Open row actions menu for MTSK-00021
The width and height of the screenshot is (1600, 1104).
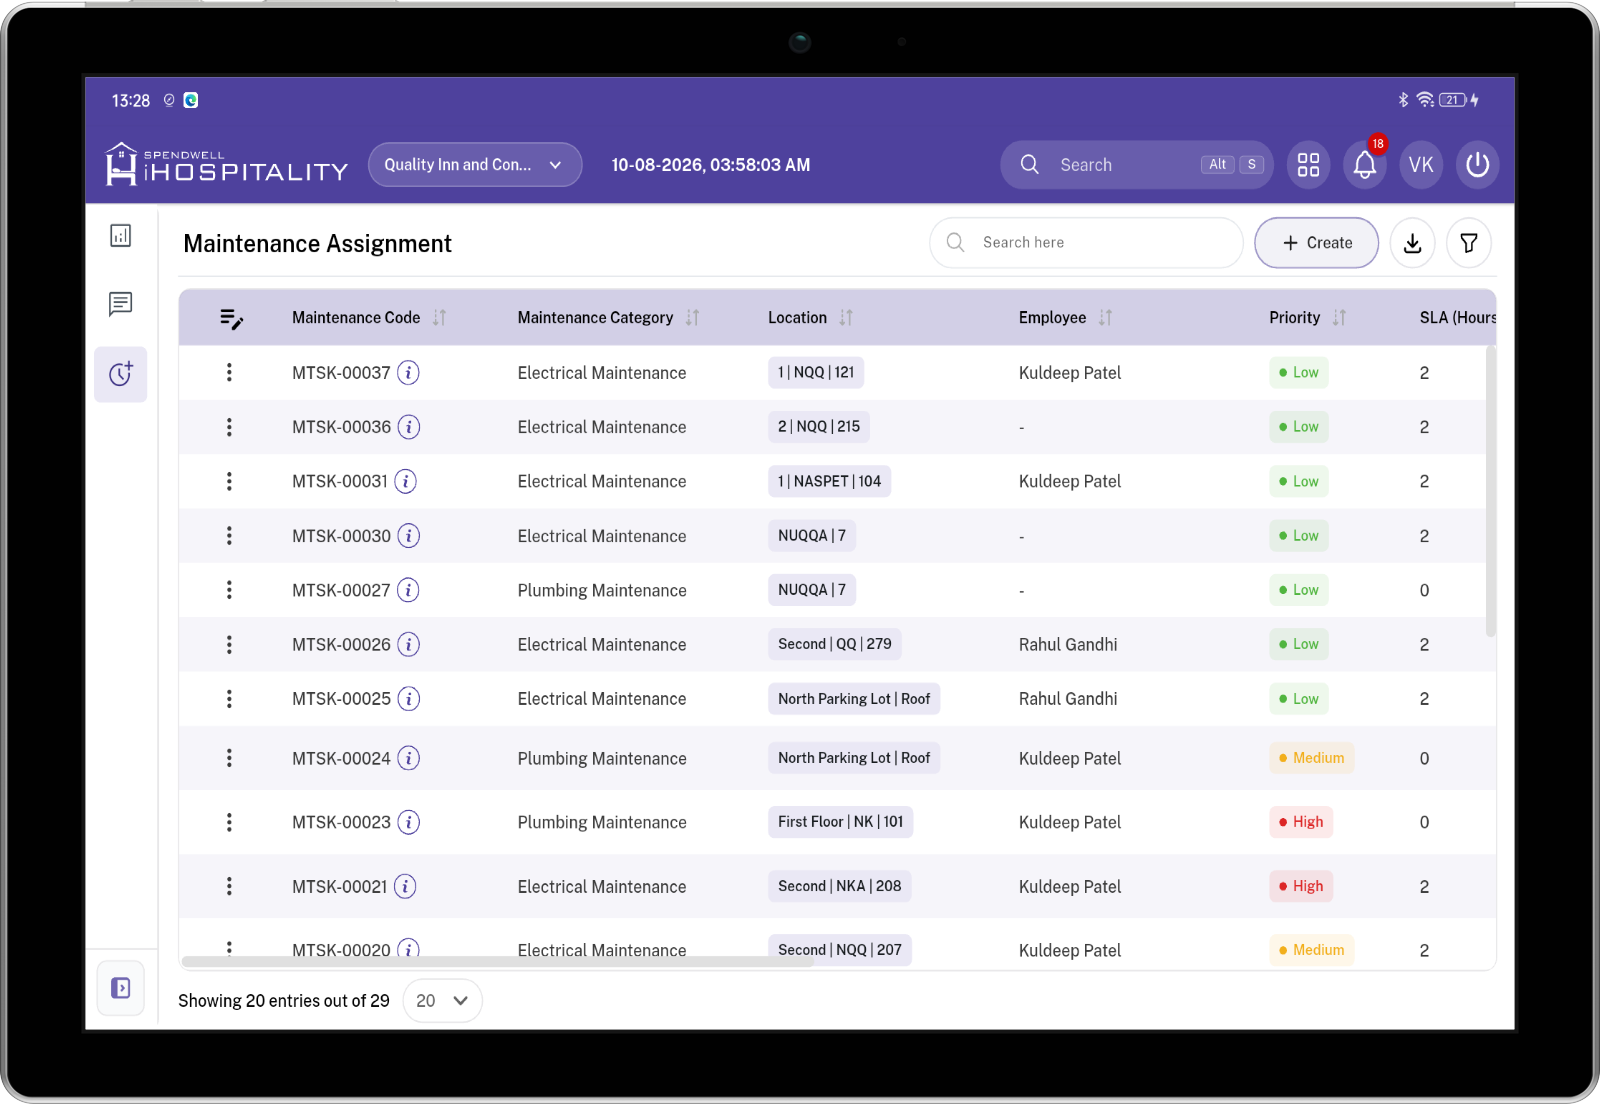click(229, 886)
